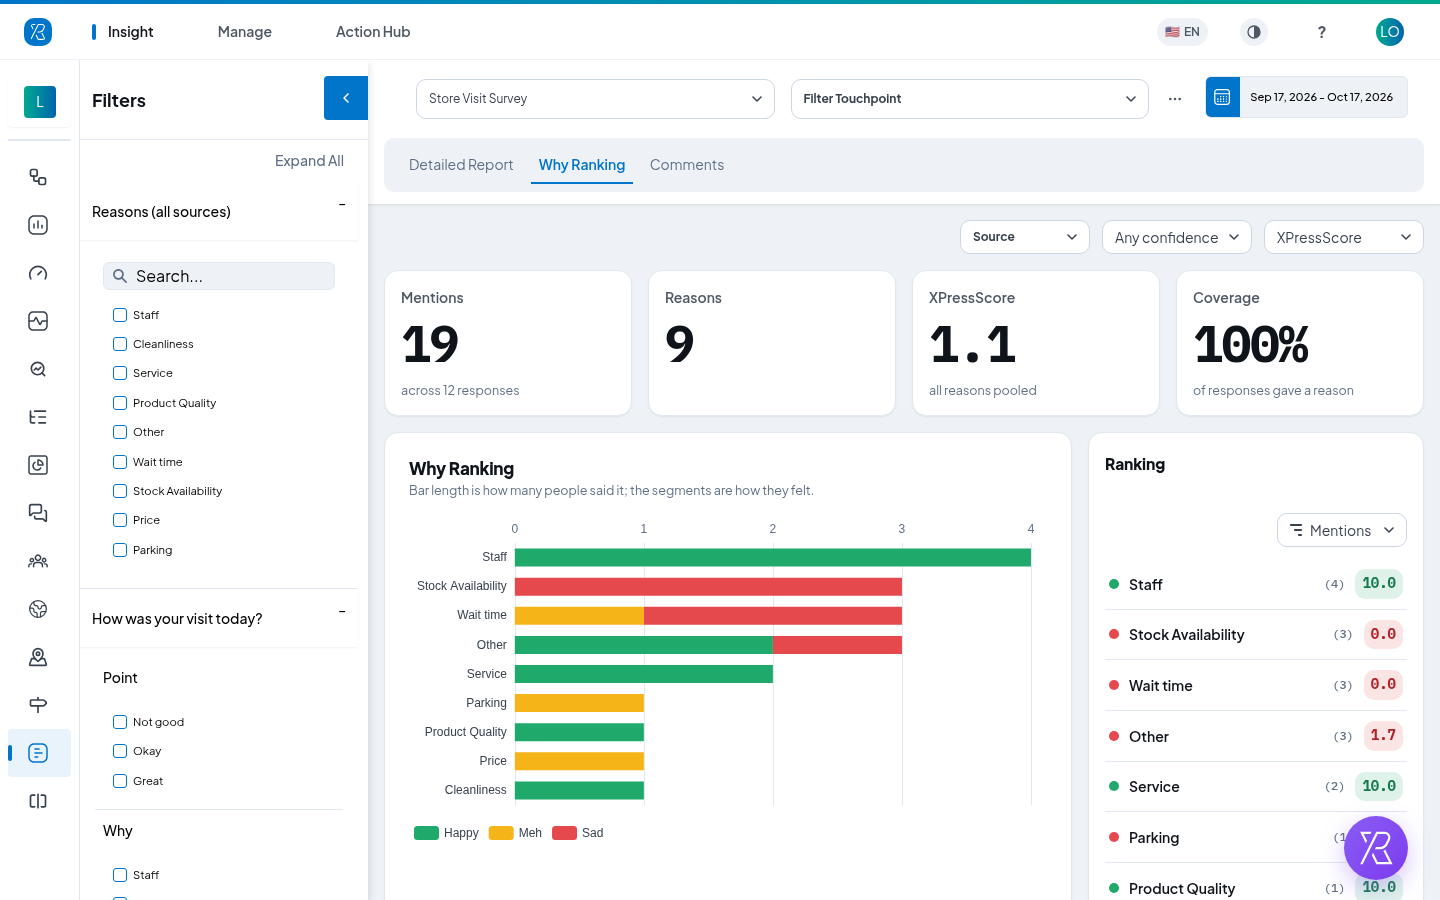Open the floating purple assistant button

(x=1376, y=848)
